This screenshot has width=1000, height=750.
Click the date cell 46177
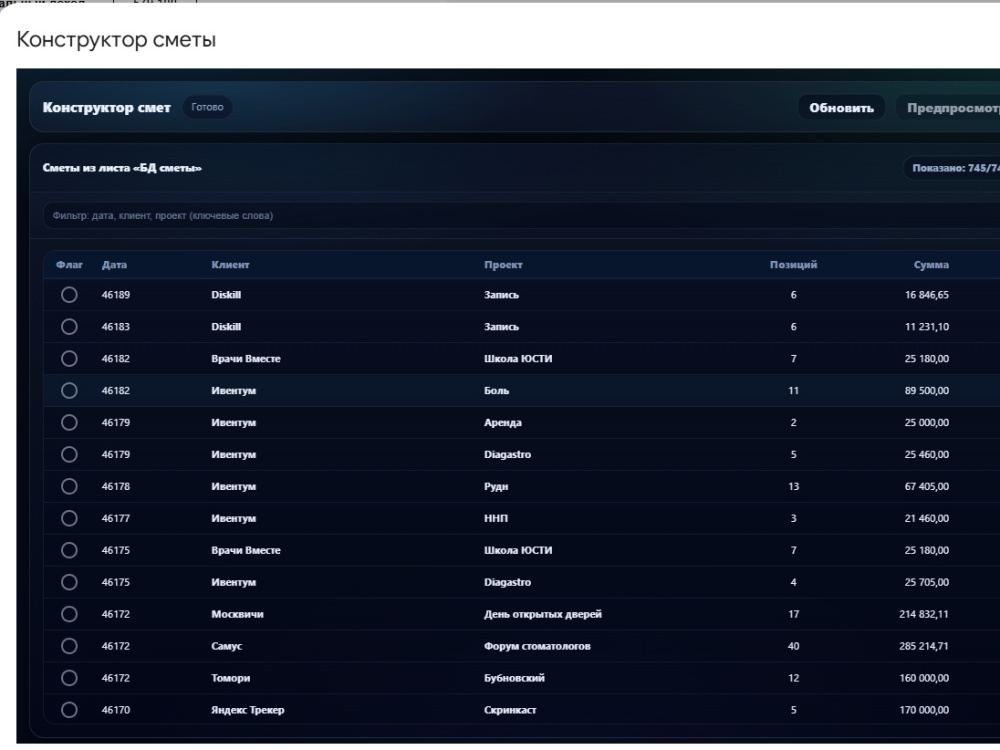click(115, 518)
